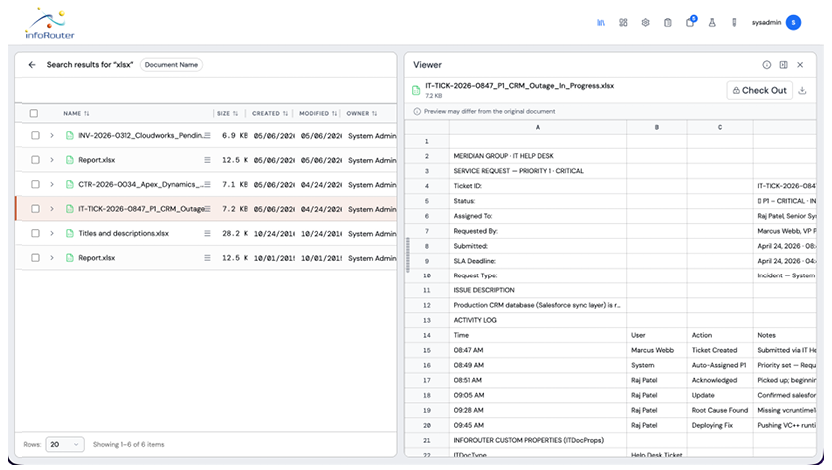Open row menu for last Report.xlsx
The height and width of the screenshot is (470, 832).
[207, 257]
